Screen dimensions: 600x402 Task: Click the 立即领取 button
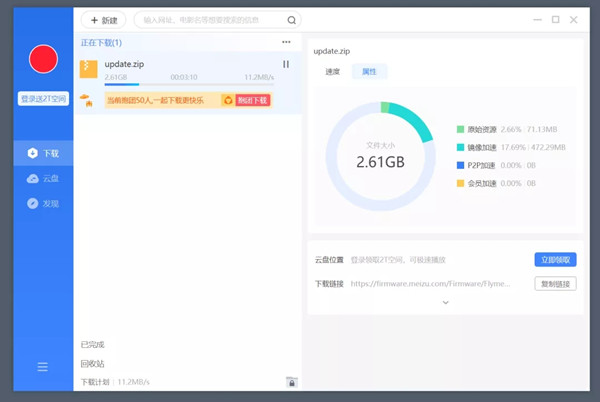tap(555, 260)
